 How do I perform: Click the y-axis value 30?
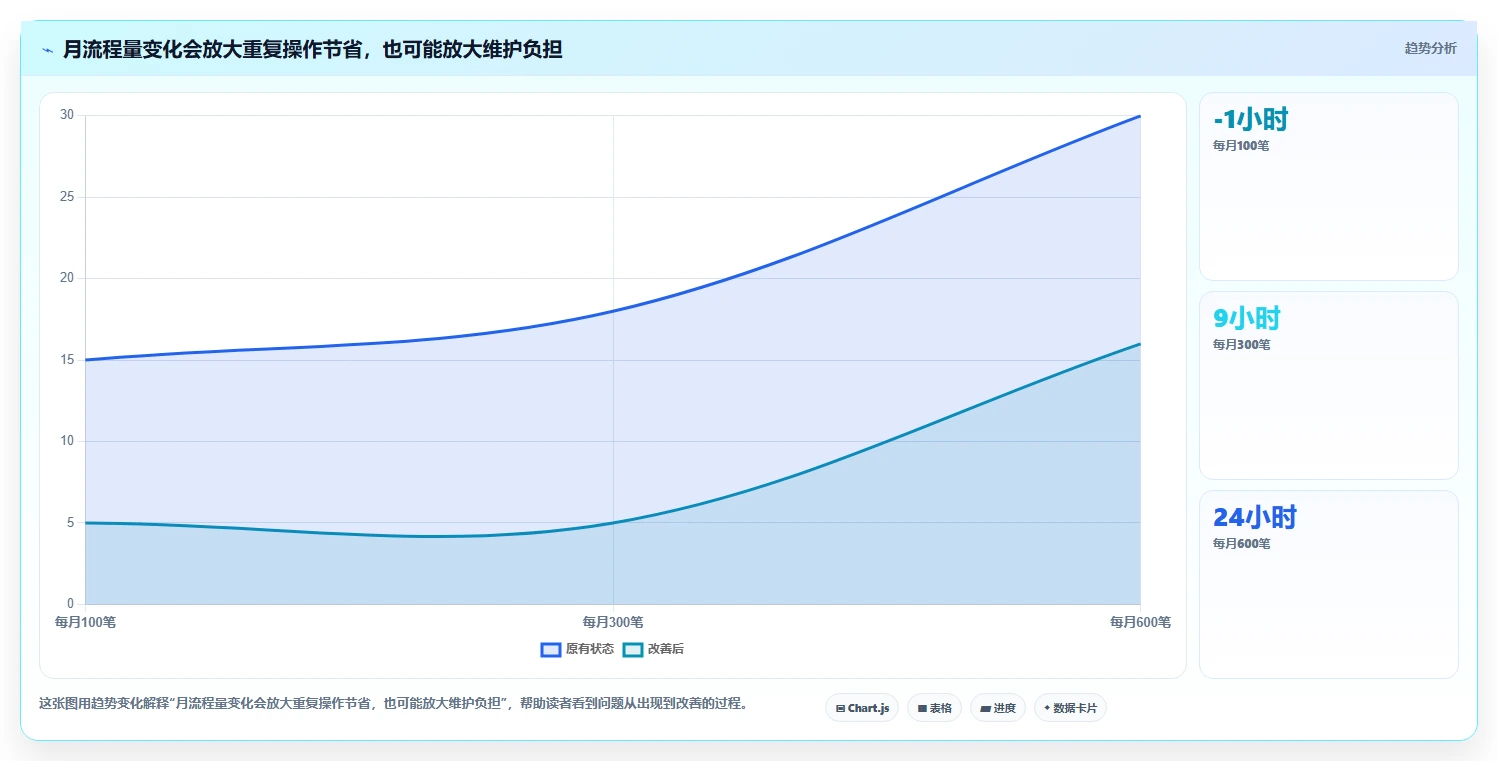tap(67, 115)
